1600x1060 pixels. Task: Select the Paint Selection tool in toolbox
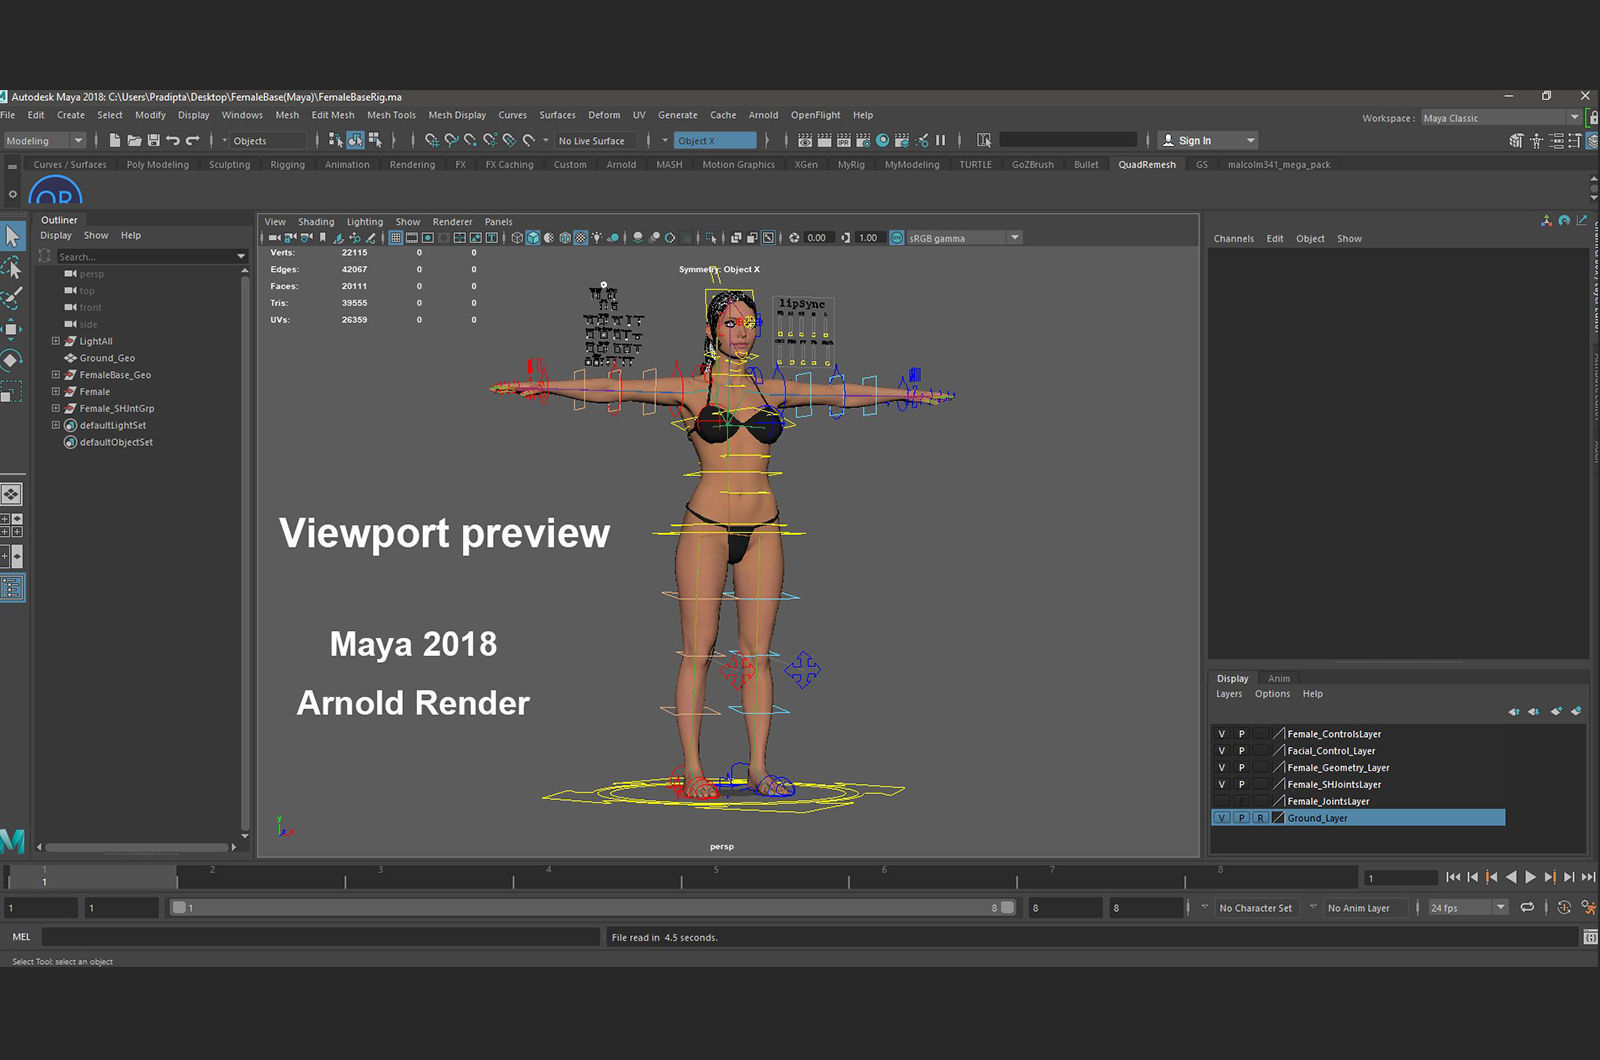point(12,298)
